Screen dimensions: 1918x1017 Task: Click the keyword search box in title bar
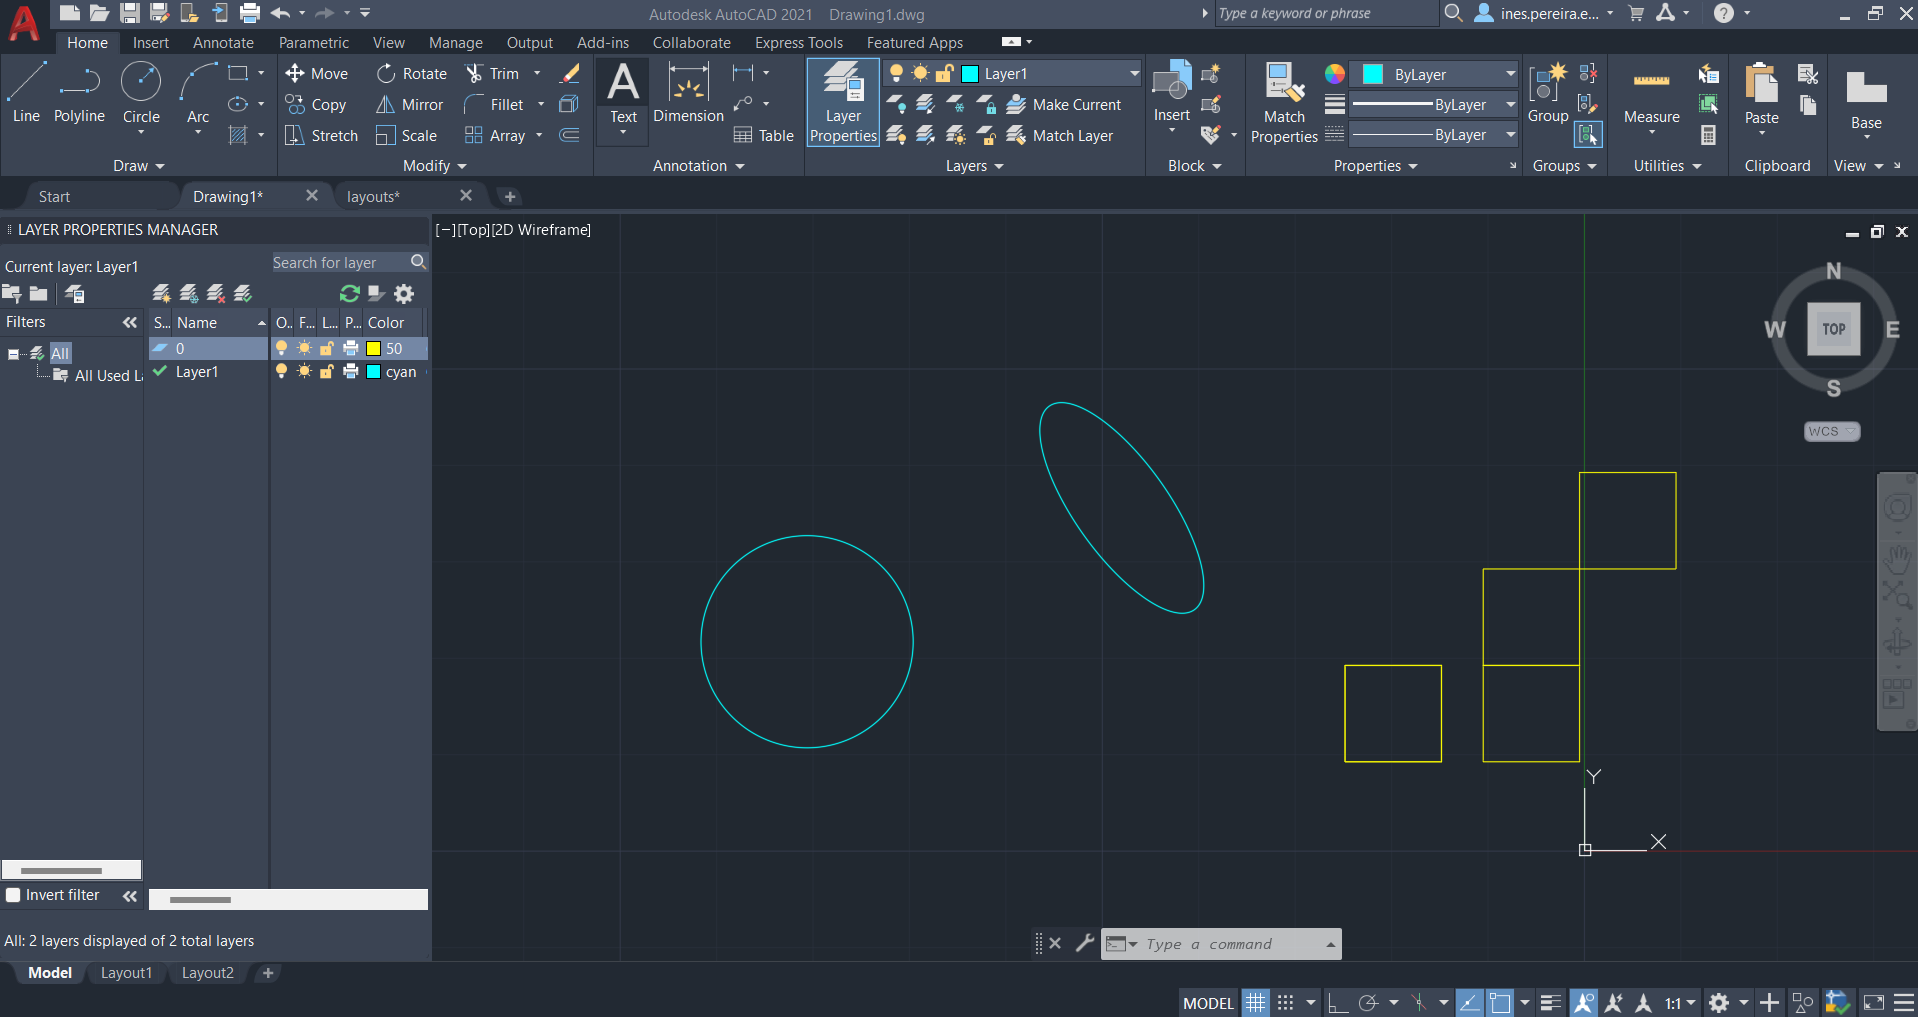[x=1325, y=13]
